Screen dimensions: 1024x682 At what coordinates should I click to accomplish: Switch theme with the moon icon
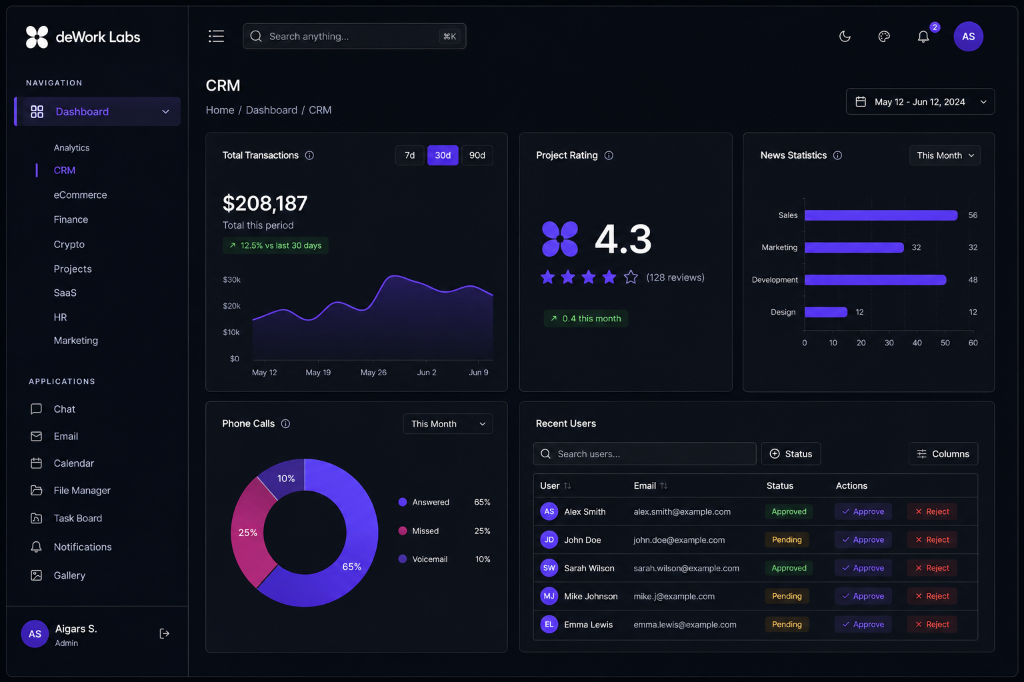(x=845, y=37)
